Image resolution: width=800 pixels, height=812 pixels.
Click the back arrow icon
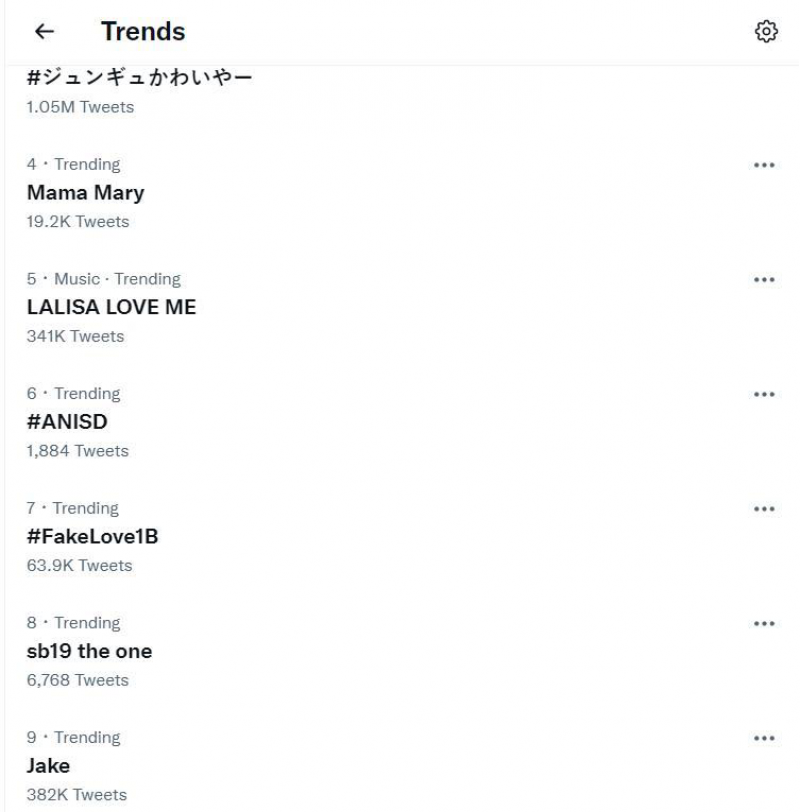[x=44, y=32]
